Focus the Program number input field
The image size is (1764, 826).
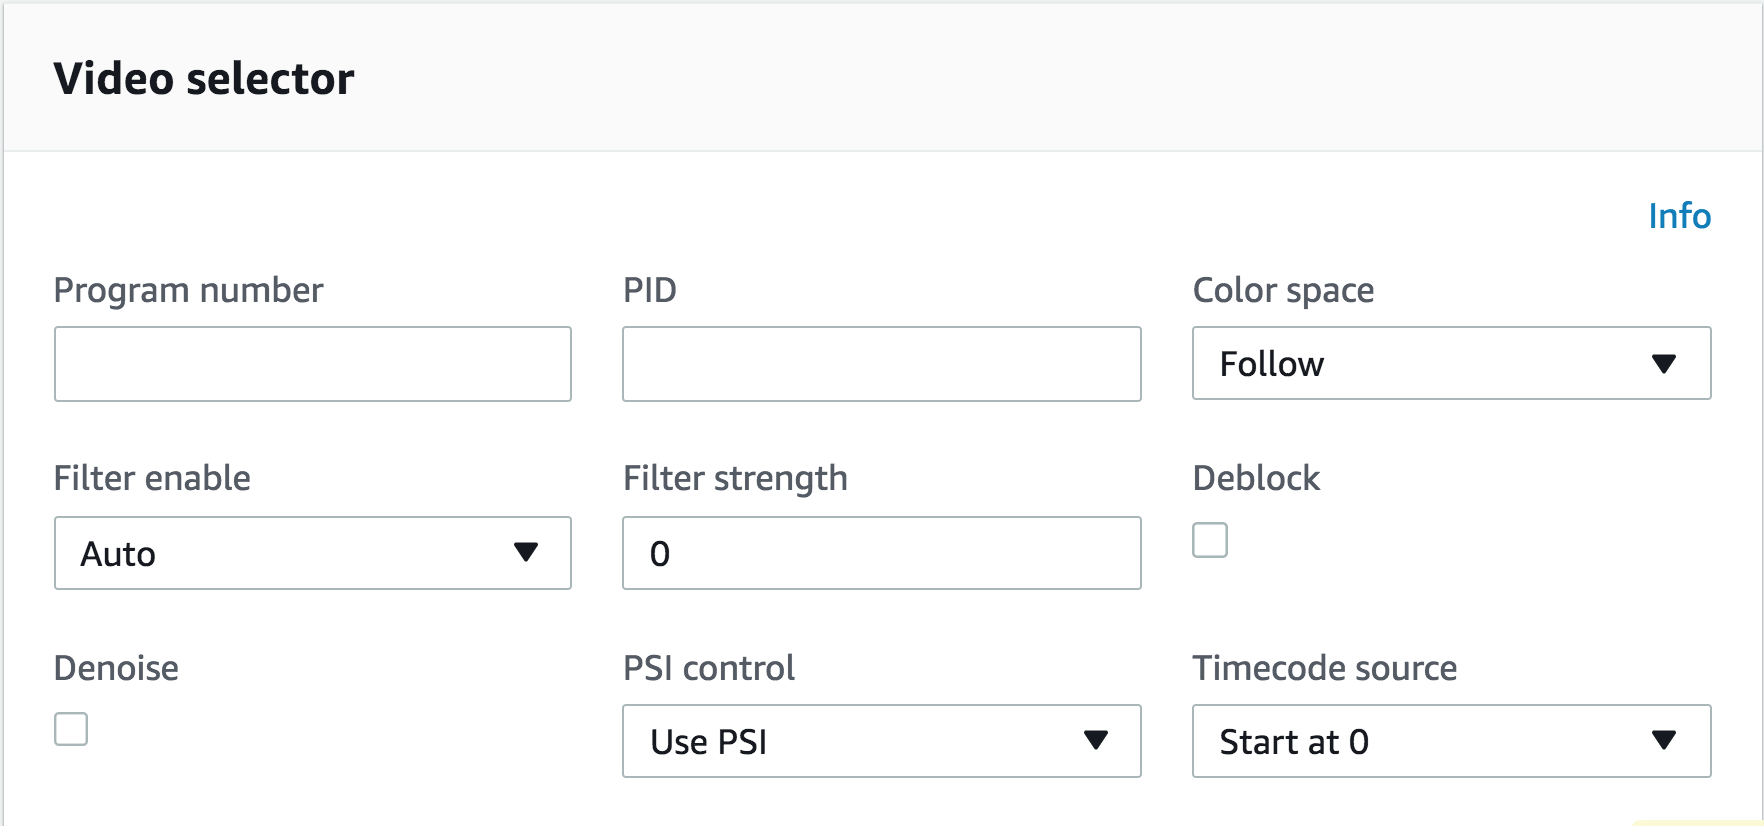313,364
